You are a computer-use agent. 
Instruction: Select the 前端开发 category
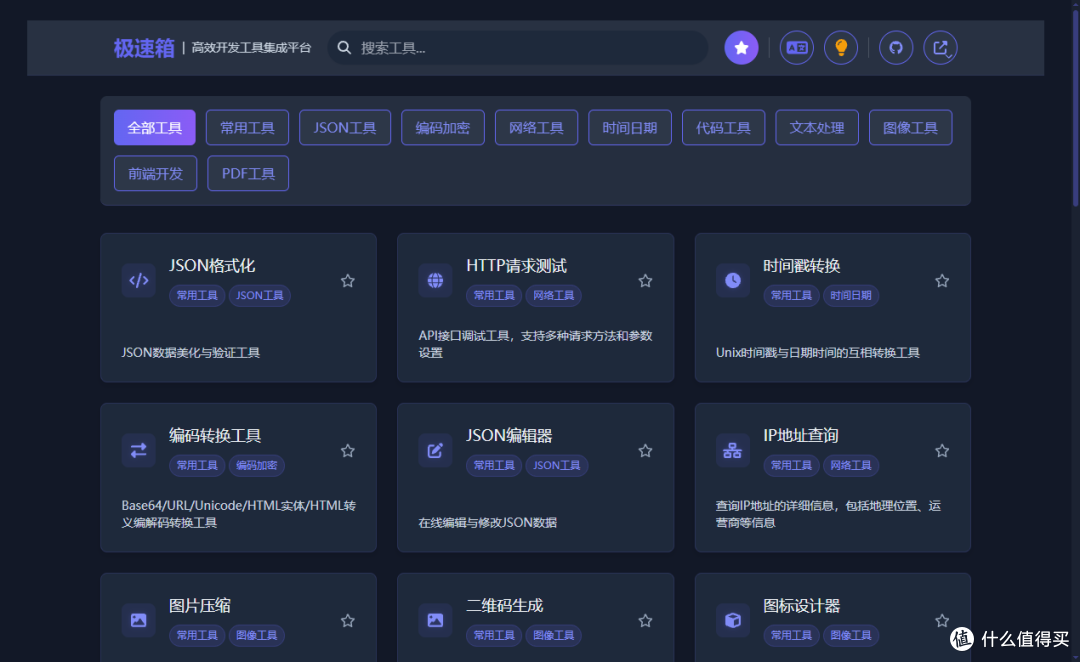156,174
